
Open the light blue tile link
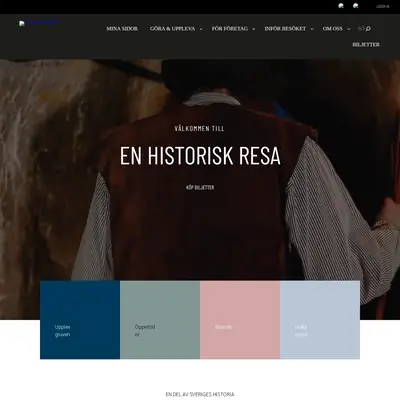pyautogui.click(x=320, y=320)
